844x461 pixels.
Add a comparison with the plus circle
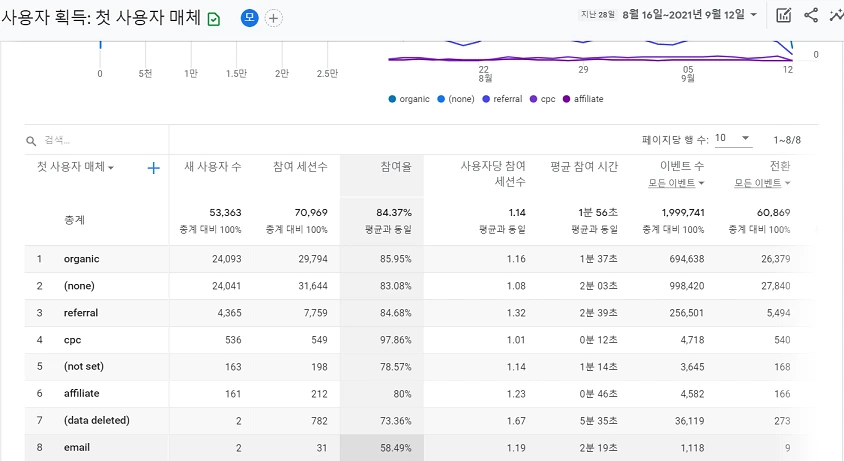(x=273, y=18)
